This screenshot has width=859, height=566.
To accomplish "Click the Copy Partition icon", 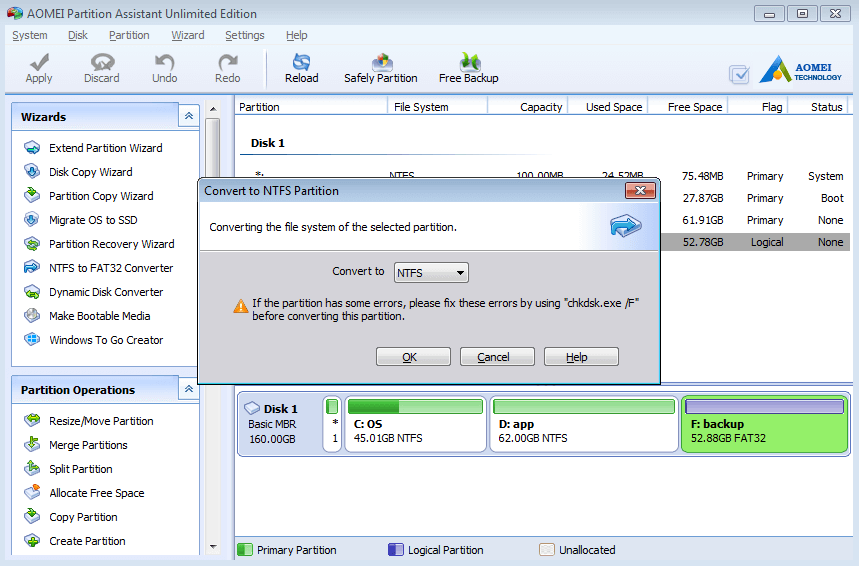I will (x=32, y=517).
